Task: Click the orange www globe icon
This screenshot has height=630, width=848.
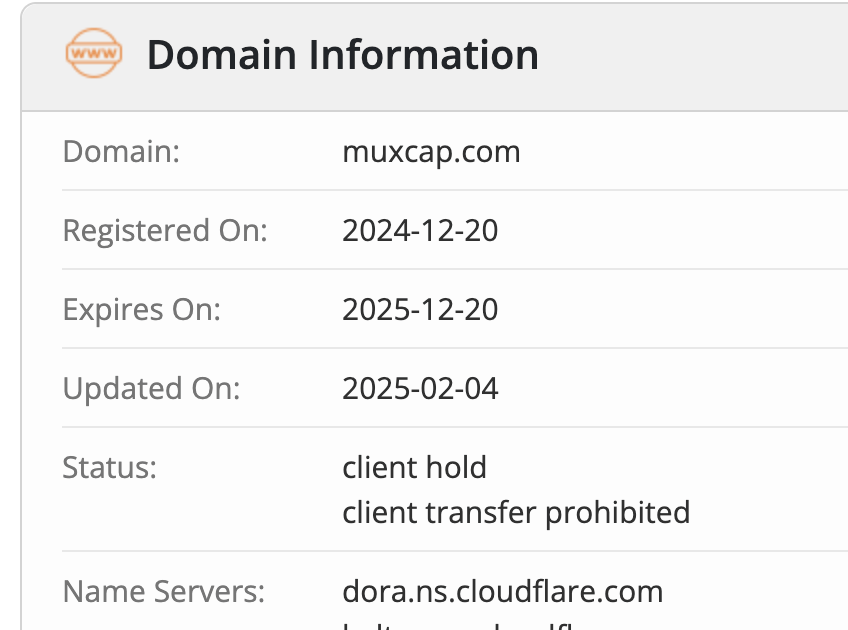Action: coord(94,53)
